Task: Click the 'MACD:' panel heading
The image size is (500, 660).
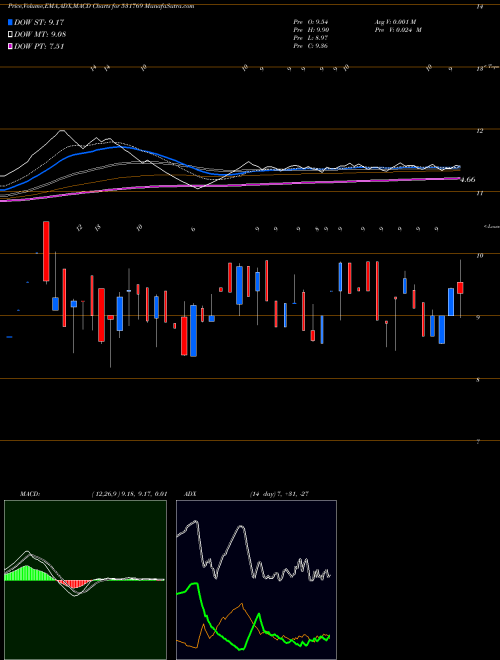Action: point(30,494)
